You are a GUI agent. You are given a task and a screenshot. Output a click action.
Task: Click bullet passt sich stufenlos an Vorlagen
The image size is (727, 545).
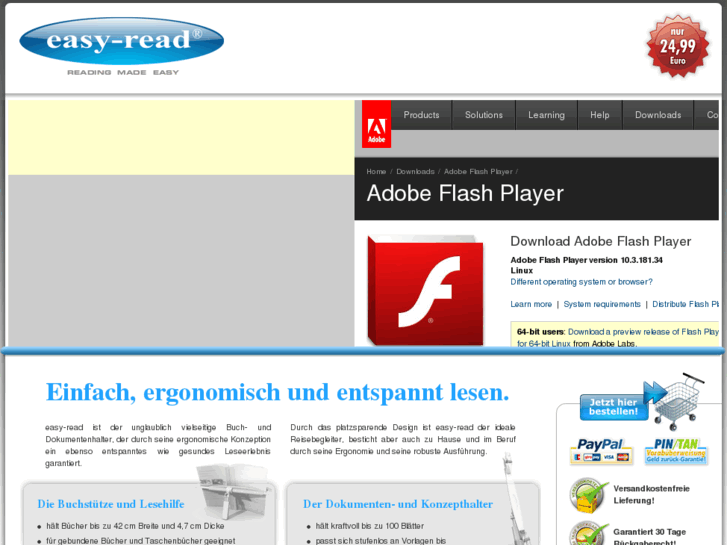(381, 541)
